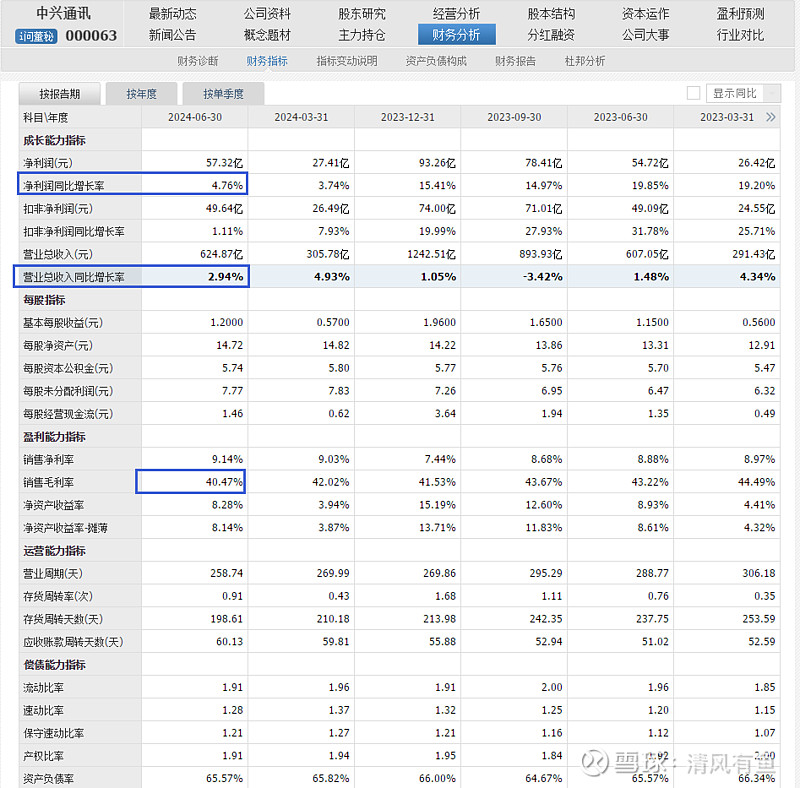Click the 57.32亿 net profit value
The height and width of the screenshot is (788, 800).
click(x=224, y=163)
